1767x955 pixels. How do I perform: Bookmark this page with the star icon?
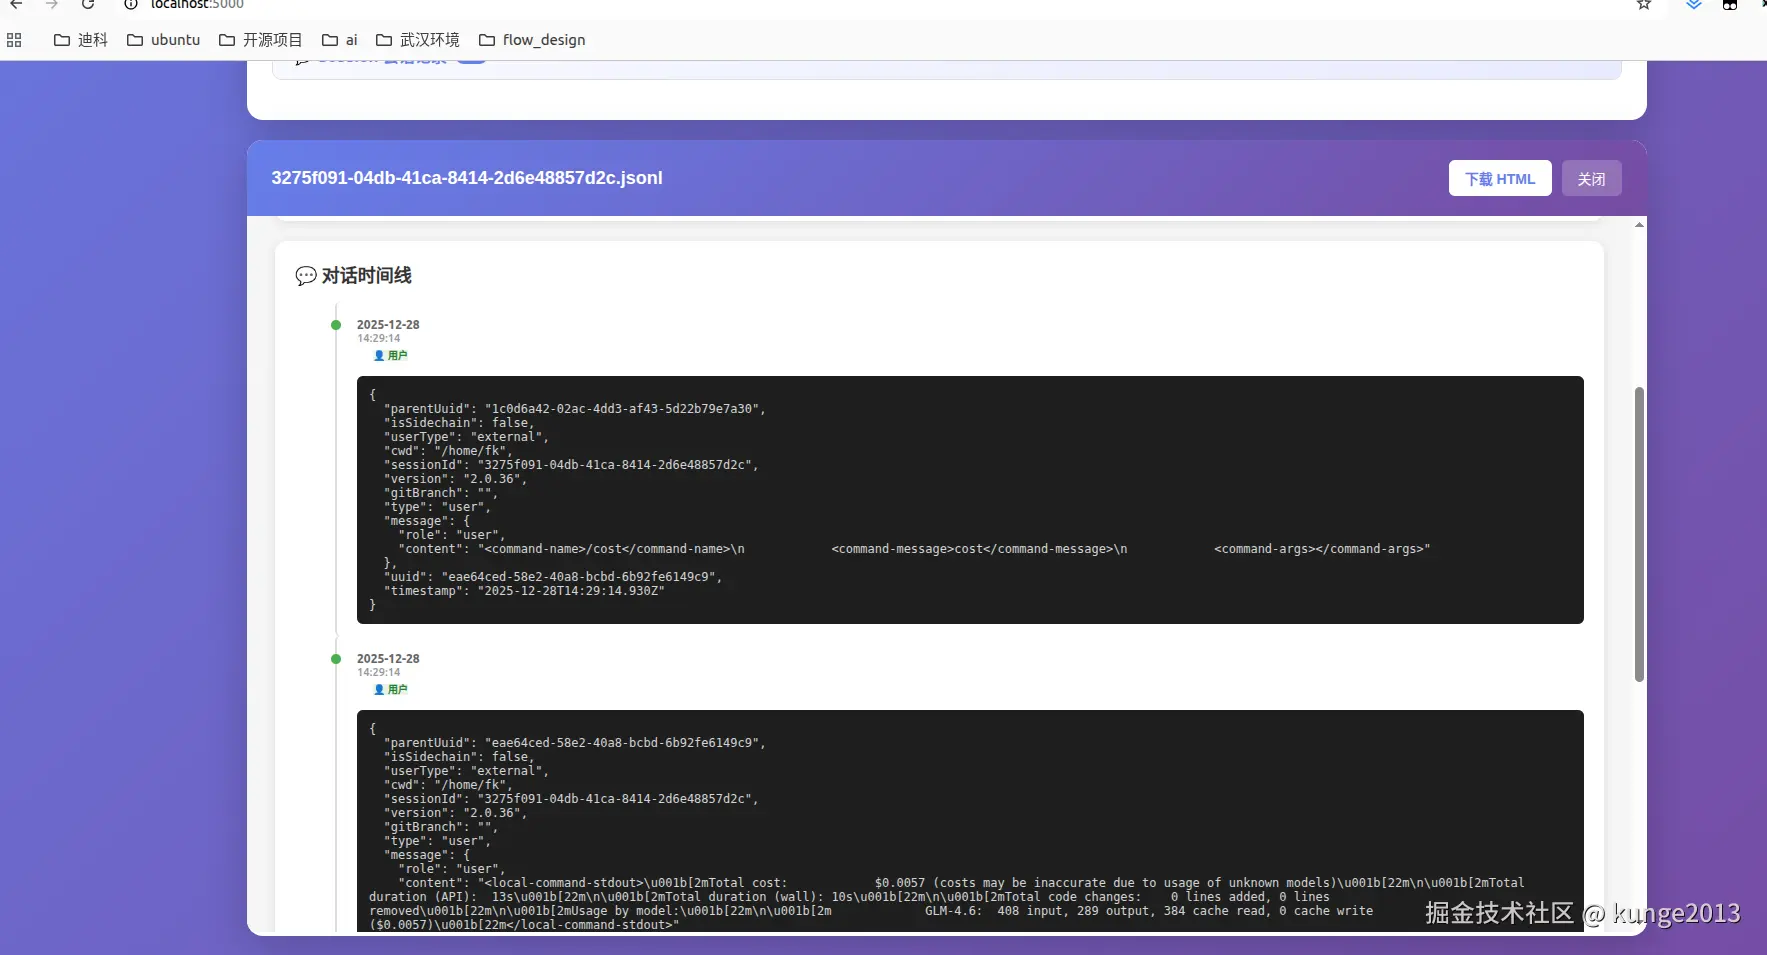[1644, 4]
